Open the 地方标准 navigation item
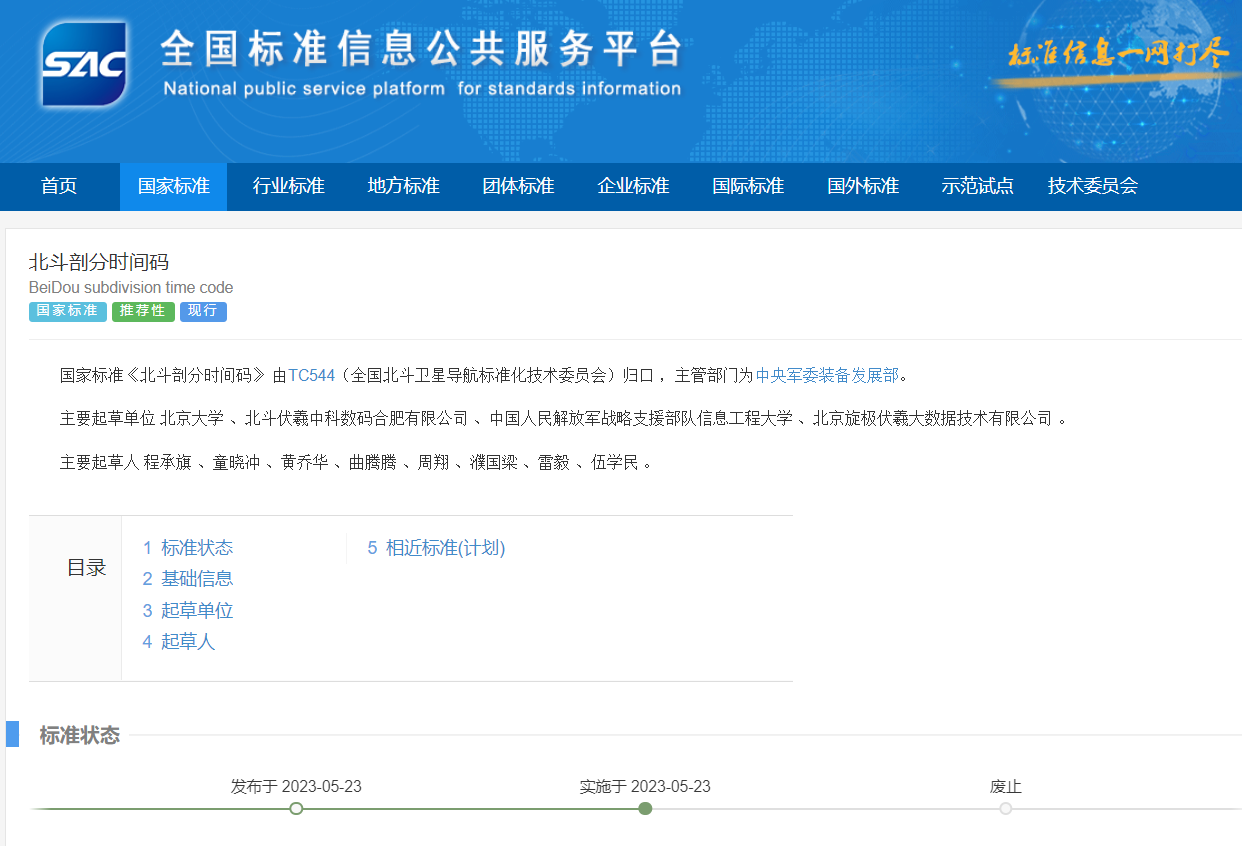The height and width of the screenshot is (846, 1242). [x=403, y=186]
